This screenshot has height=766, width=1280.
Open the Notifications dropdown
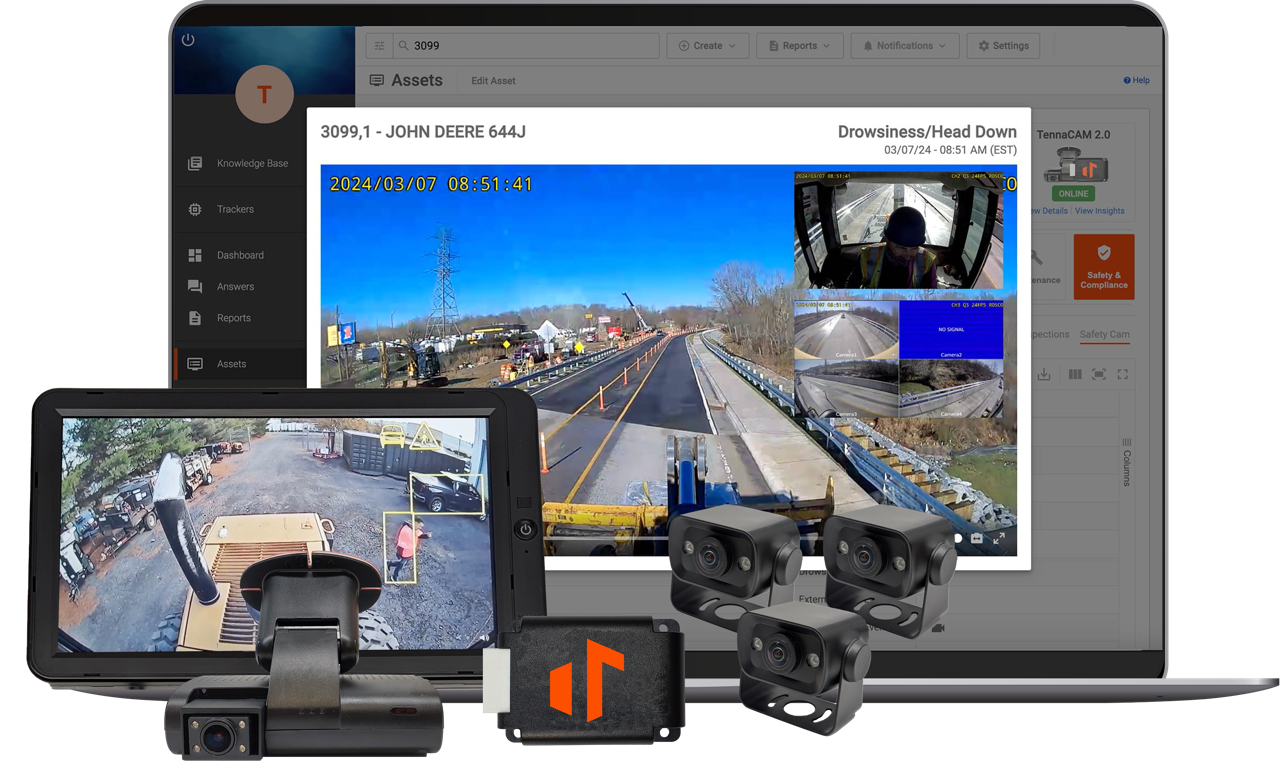pos(904,46)
